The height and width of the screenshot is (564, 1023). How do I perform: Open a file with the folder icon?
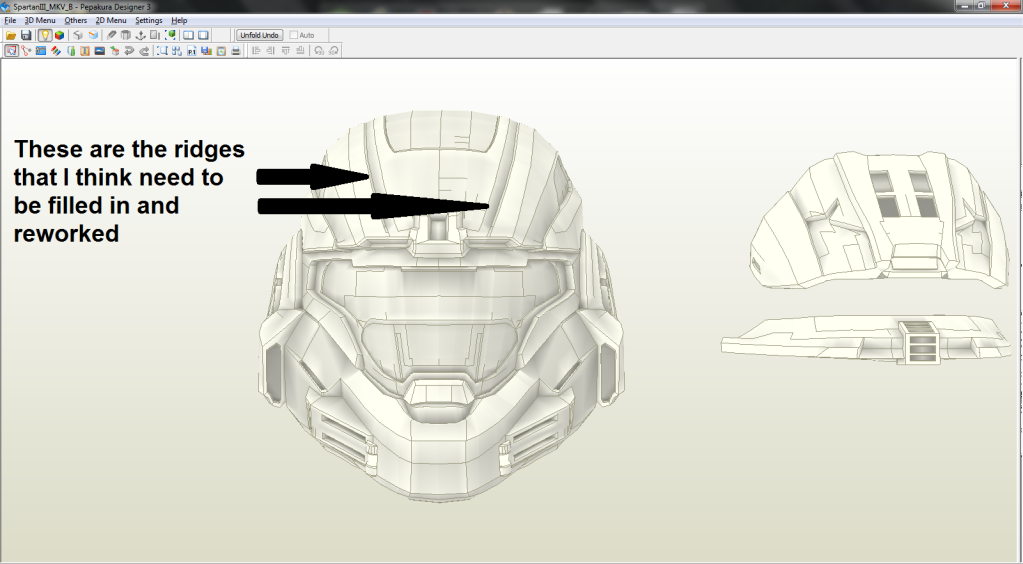pos(11,35)
